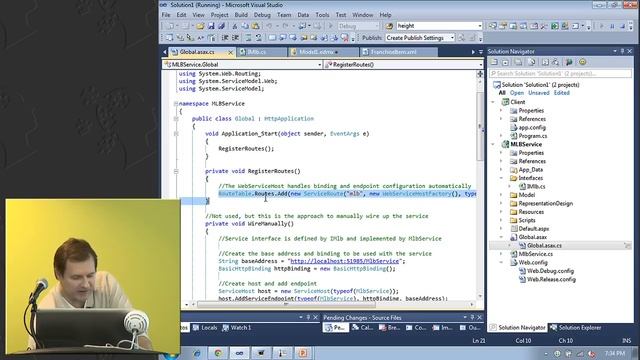Image resolution: width=640 pixels, height=360 pixels.
Task: Click the Search Solution input field
Action: point(560,73)
